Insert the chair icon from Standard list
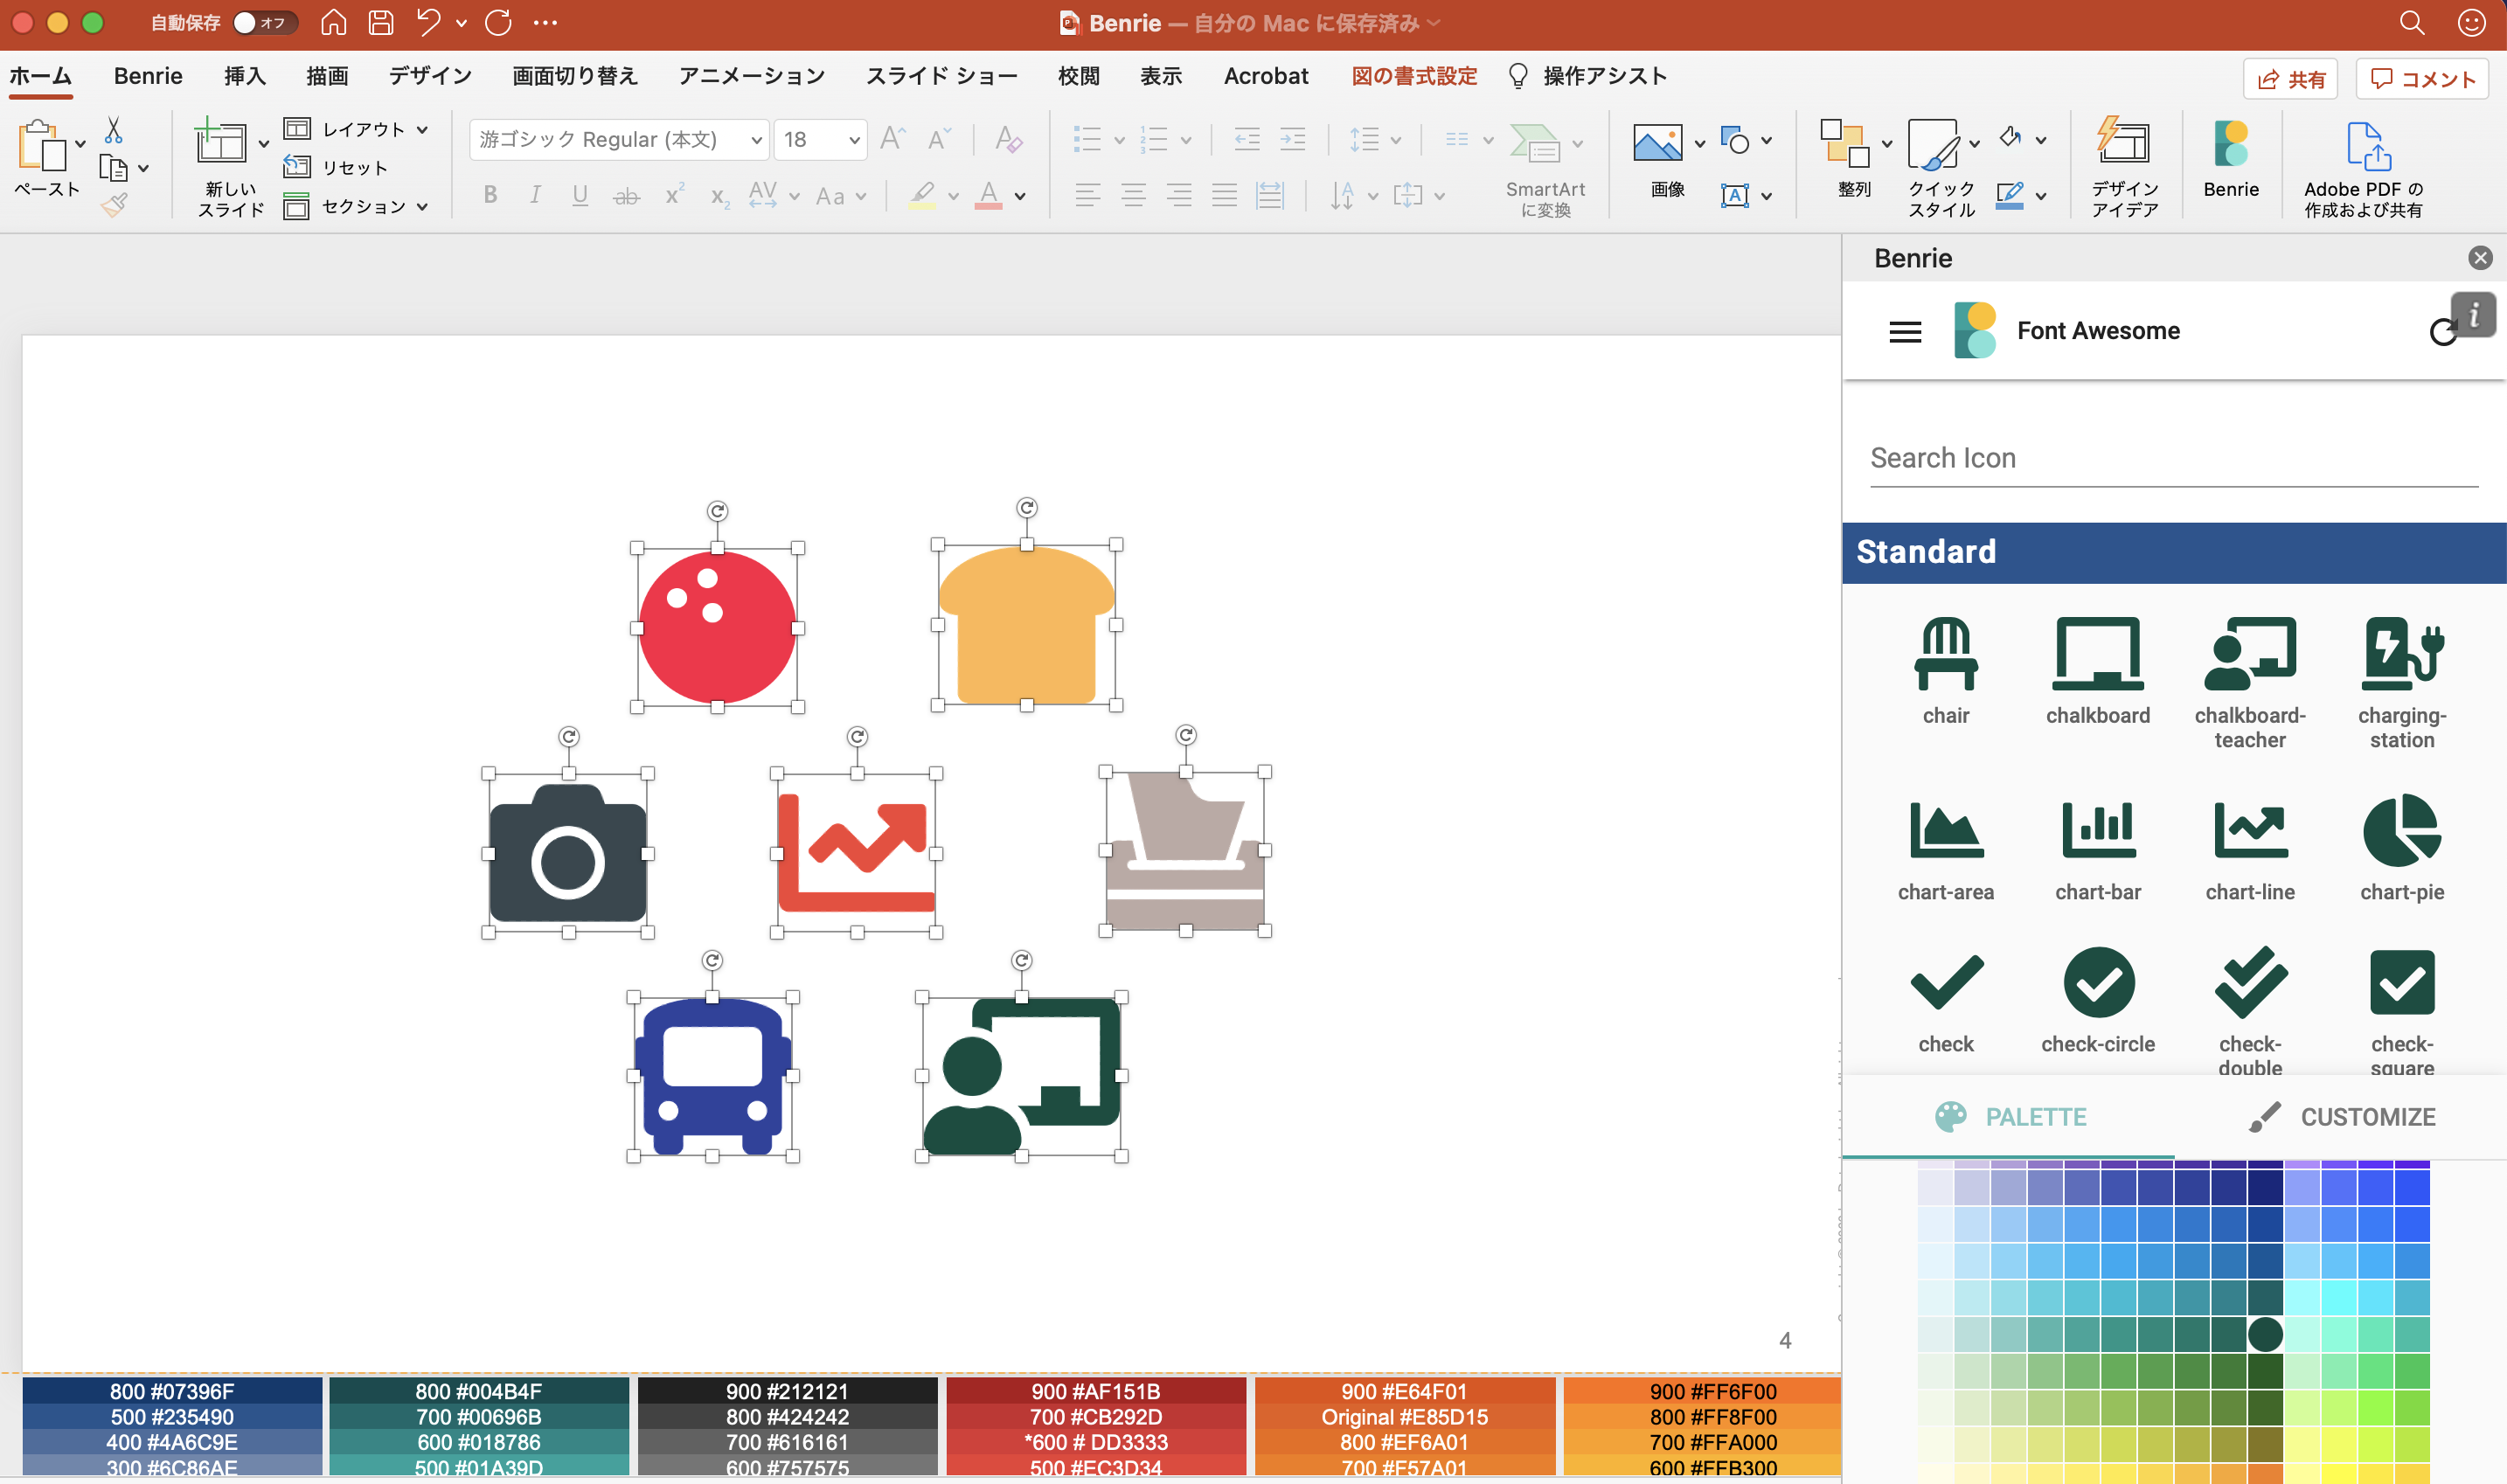The image size is (2507, 1484). point(1945,655)
